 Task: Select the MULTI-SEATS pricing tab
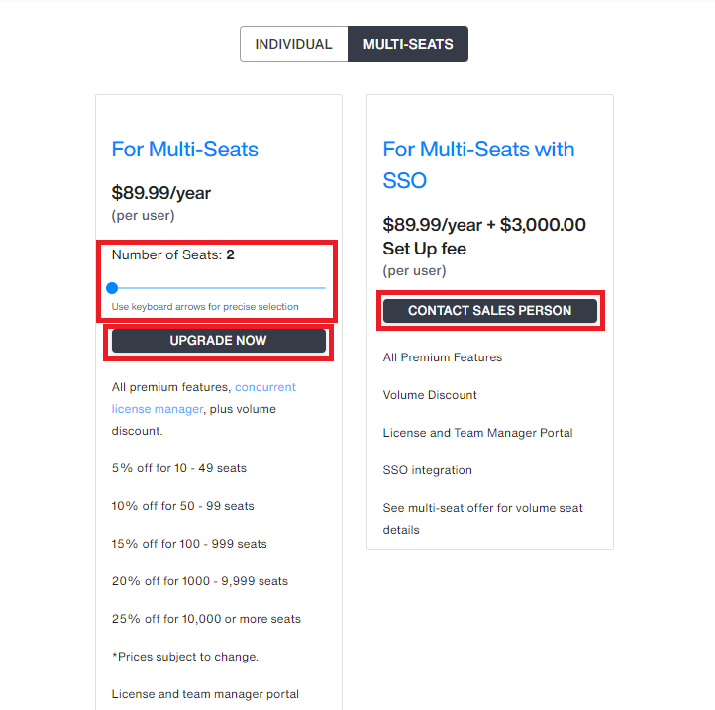click(408, 44)
